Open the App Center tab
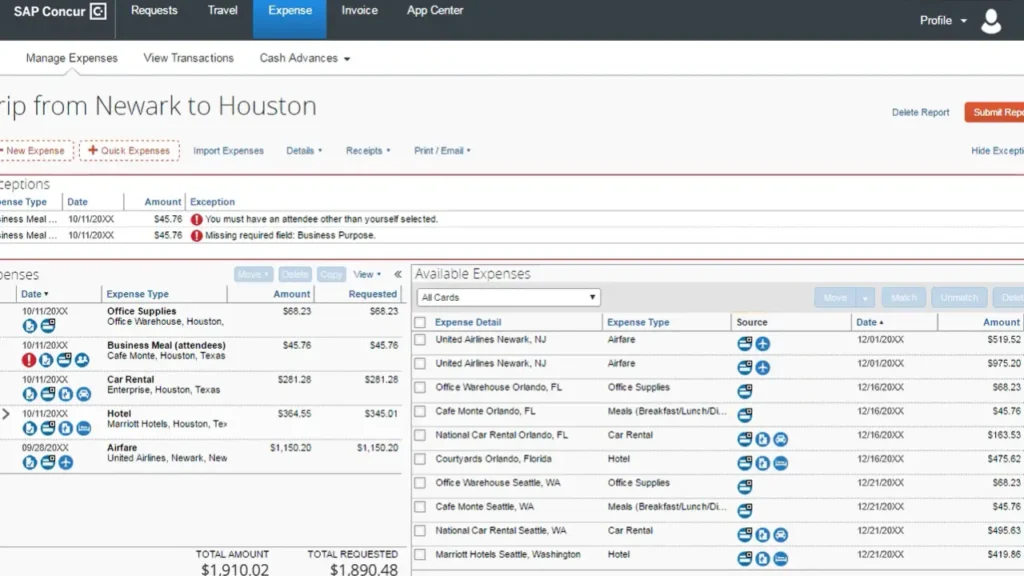This screenshot has height=576, width=1024. tap(435, 10)
